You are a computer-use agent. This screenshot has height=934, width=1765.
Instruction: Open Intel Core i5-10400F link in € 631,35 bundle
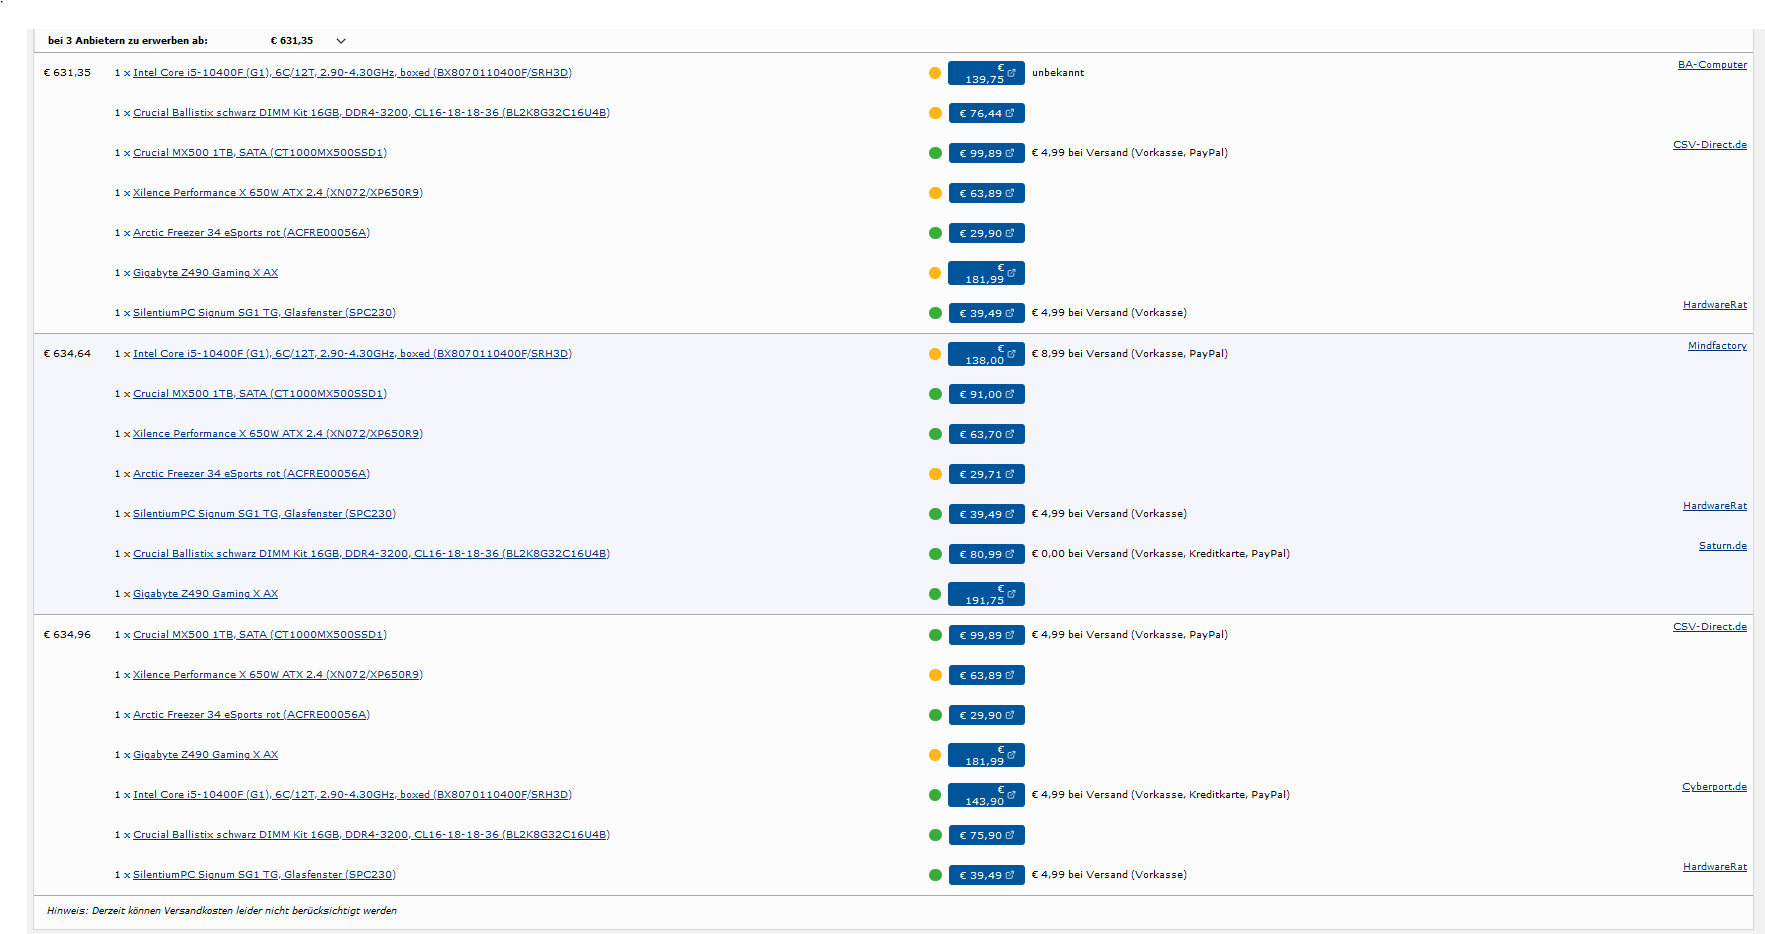352,73
